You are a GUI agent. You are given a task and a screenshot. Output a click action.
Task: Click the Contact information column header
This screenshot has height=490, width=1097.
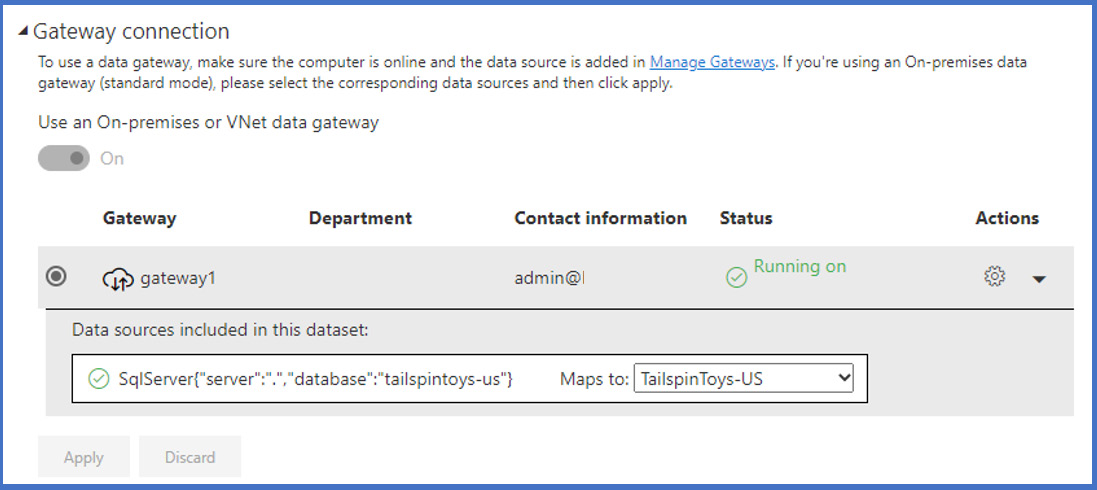pyautogui.click(x=600, y=218)
